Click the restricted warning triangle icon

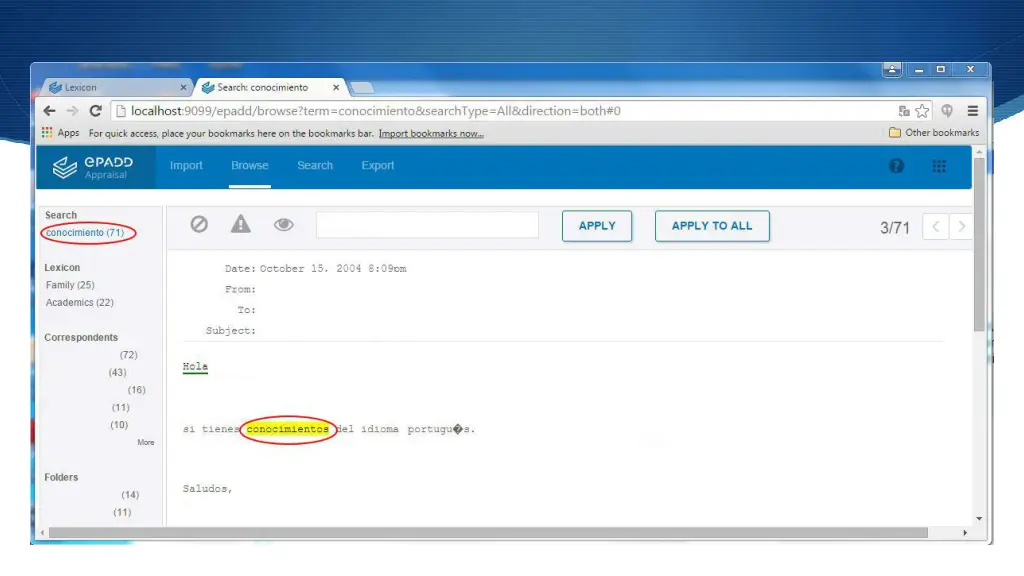[241, 225]
